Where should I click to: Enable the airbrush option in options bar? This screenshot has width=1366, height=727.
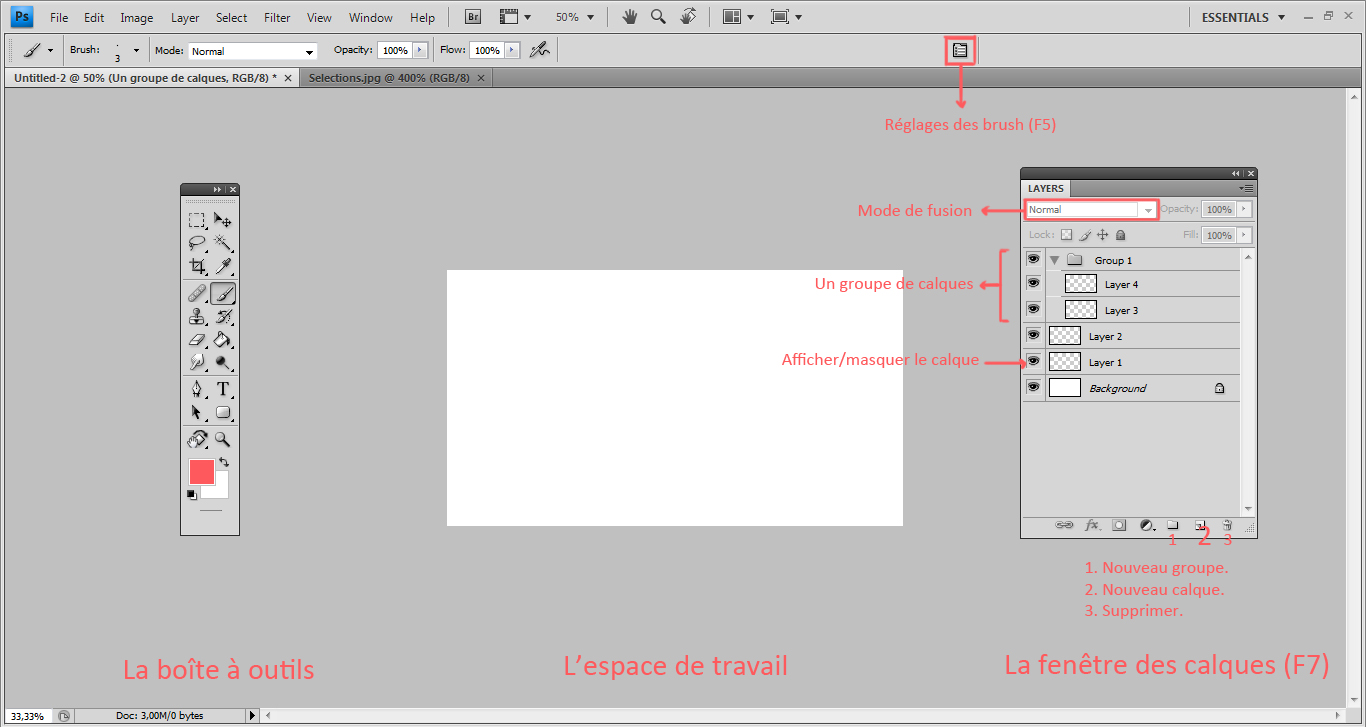point(539,50)
